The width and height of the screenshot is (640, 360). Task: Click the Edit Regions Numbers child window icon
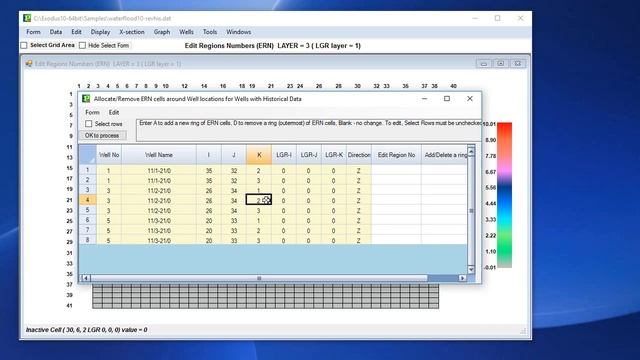pos(29,64)
